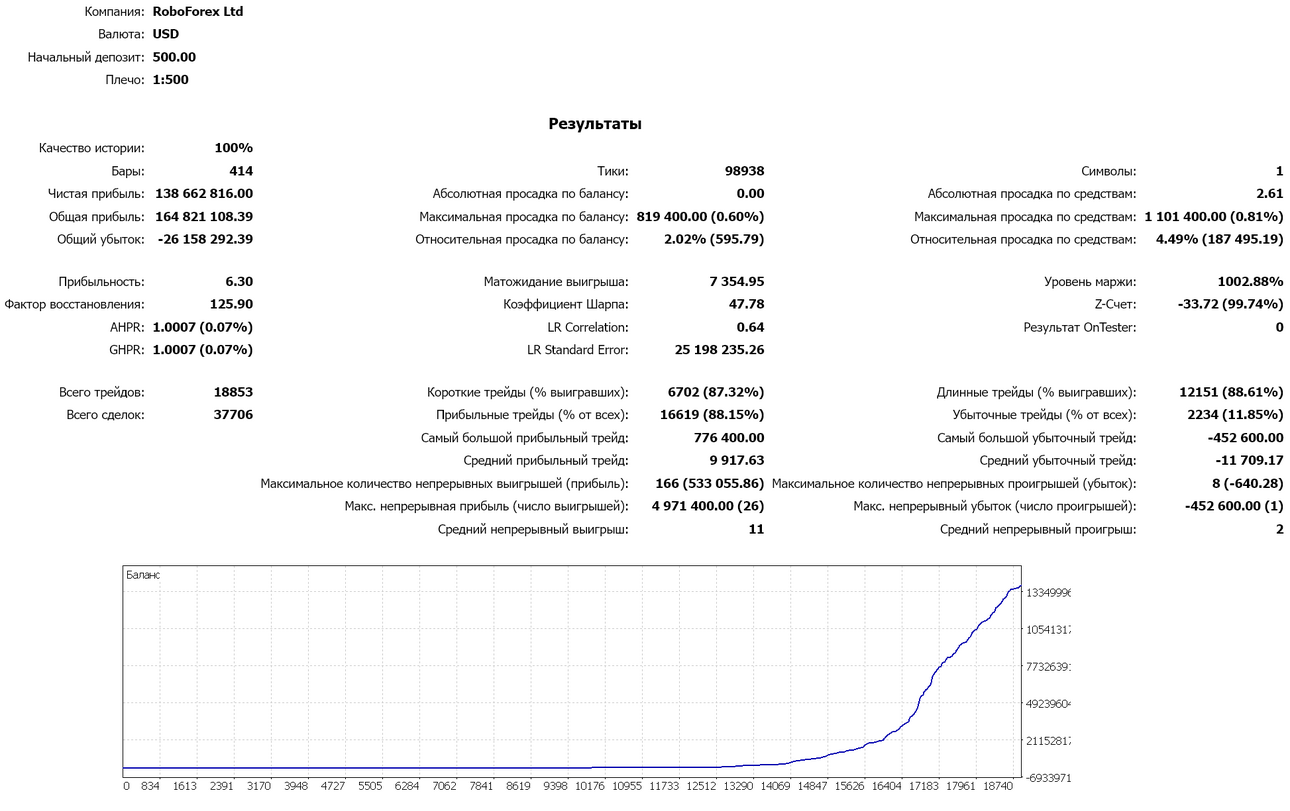The height and width of the screenshot is (811, 1290).
Task: Select Z-score value -33.72 (99.74%)
Action: (1231, 304)
